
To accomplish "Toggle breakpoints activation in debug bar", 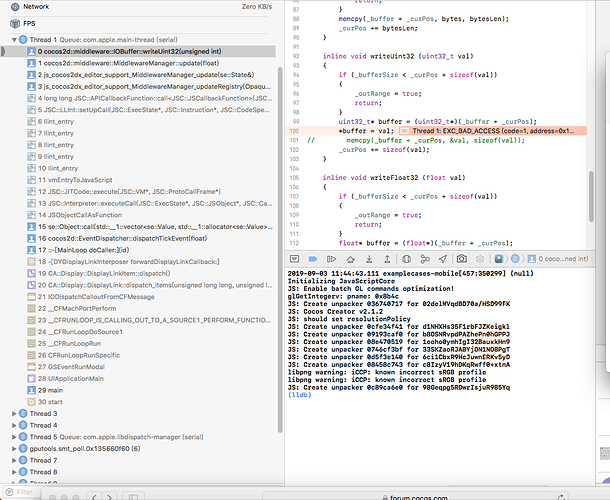I will pyautogui.click(x=313, y=259).
